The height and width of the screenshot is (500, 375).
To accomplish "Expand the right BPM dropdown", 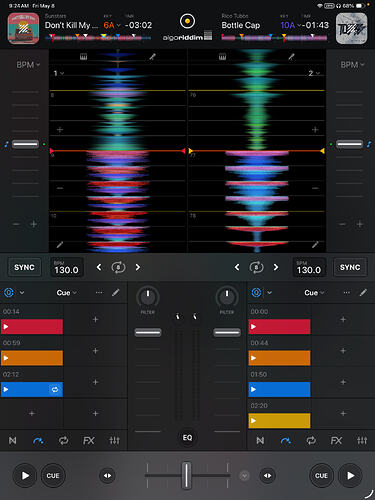I will [x=352, y=64].
